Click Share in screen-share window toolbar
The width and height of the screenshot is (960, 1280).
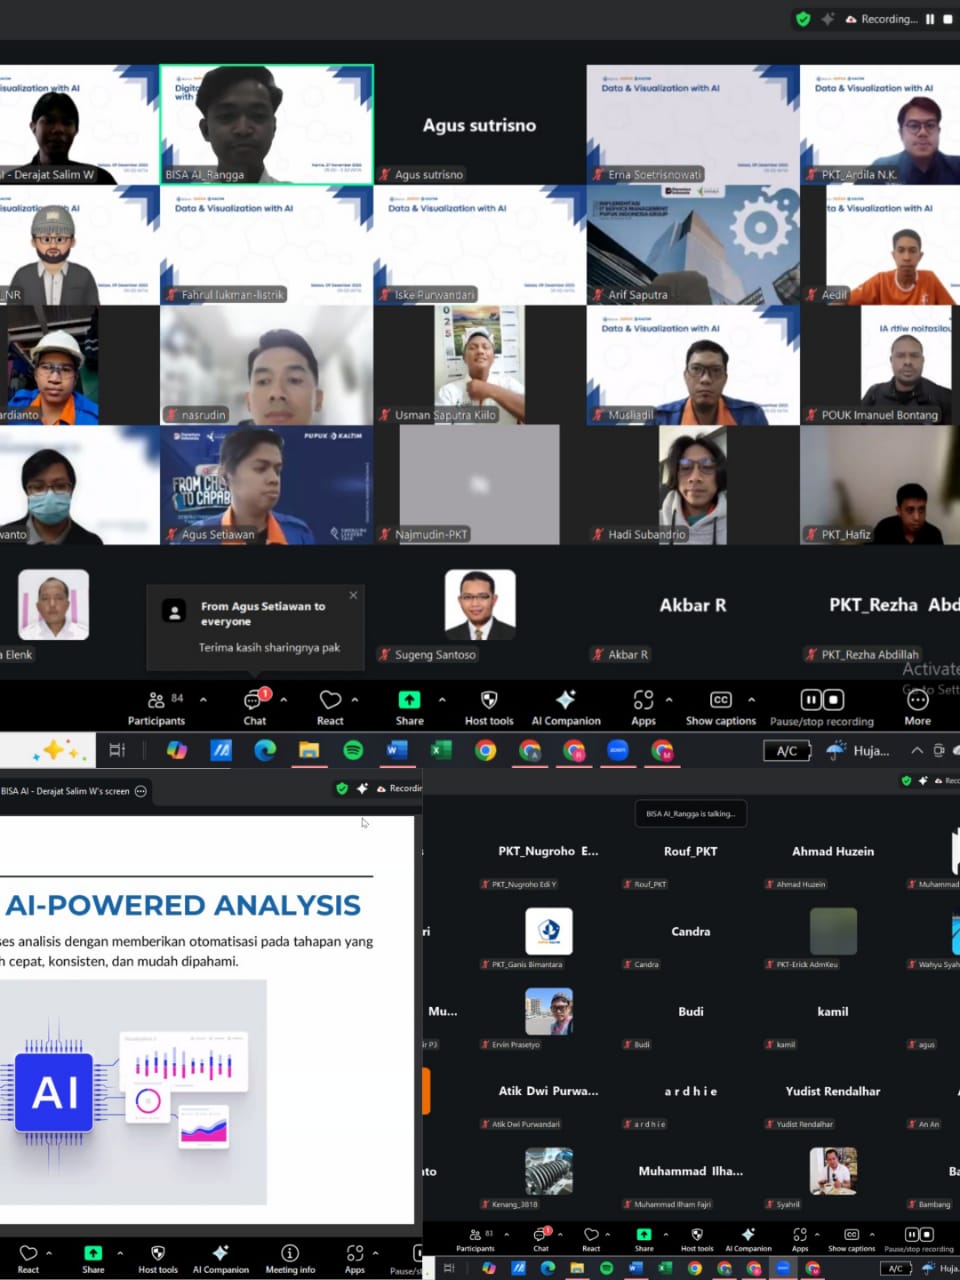[x=93, y=1259]
